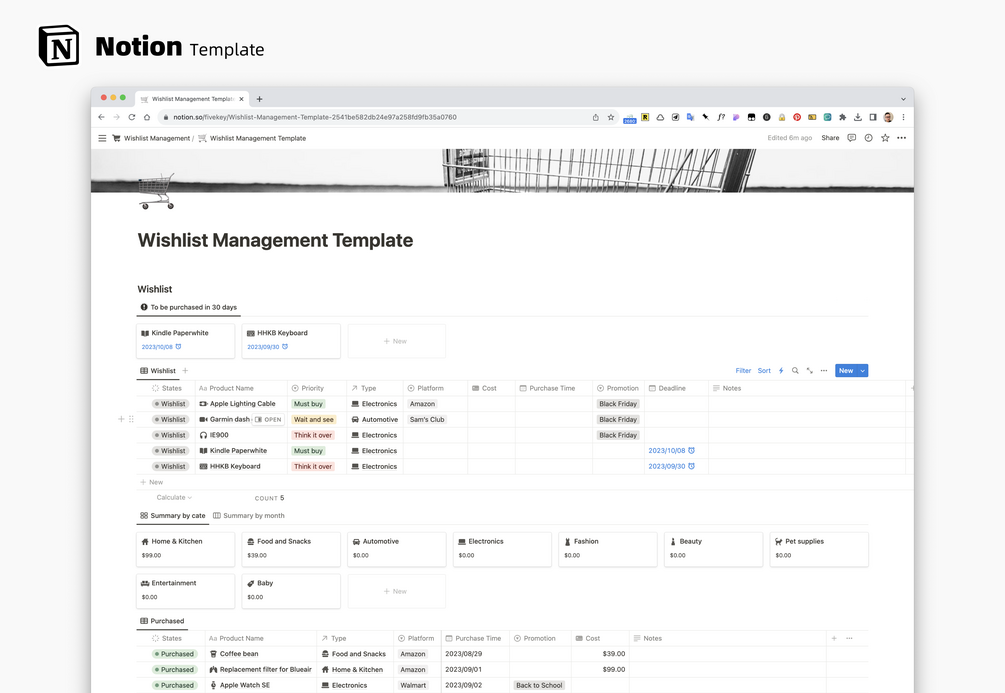The image size is (1005, 693).
Task: Select the Summary by cate tab
Action: [172, 515]
